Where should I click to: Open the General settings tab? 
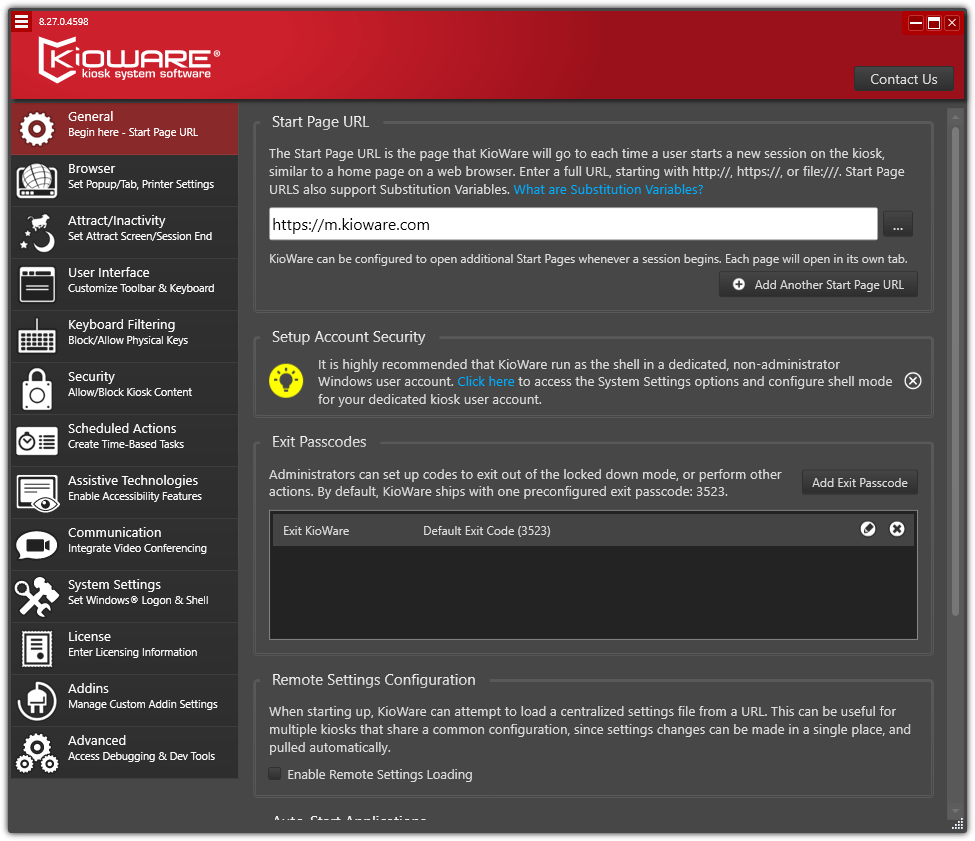124,129
